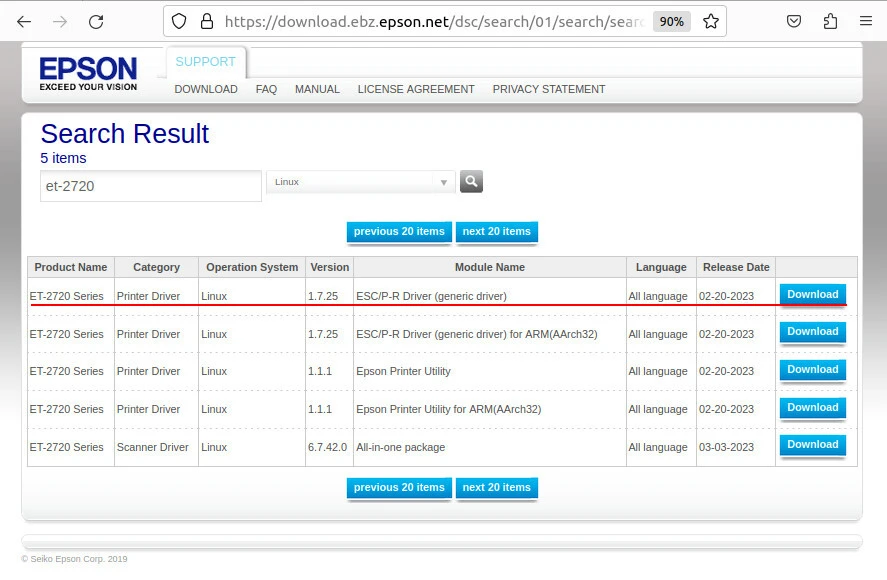Open the FAQ menu item
The width and height of the screenshot is (887, 580).
266,89
